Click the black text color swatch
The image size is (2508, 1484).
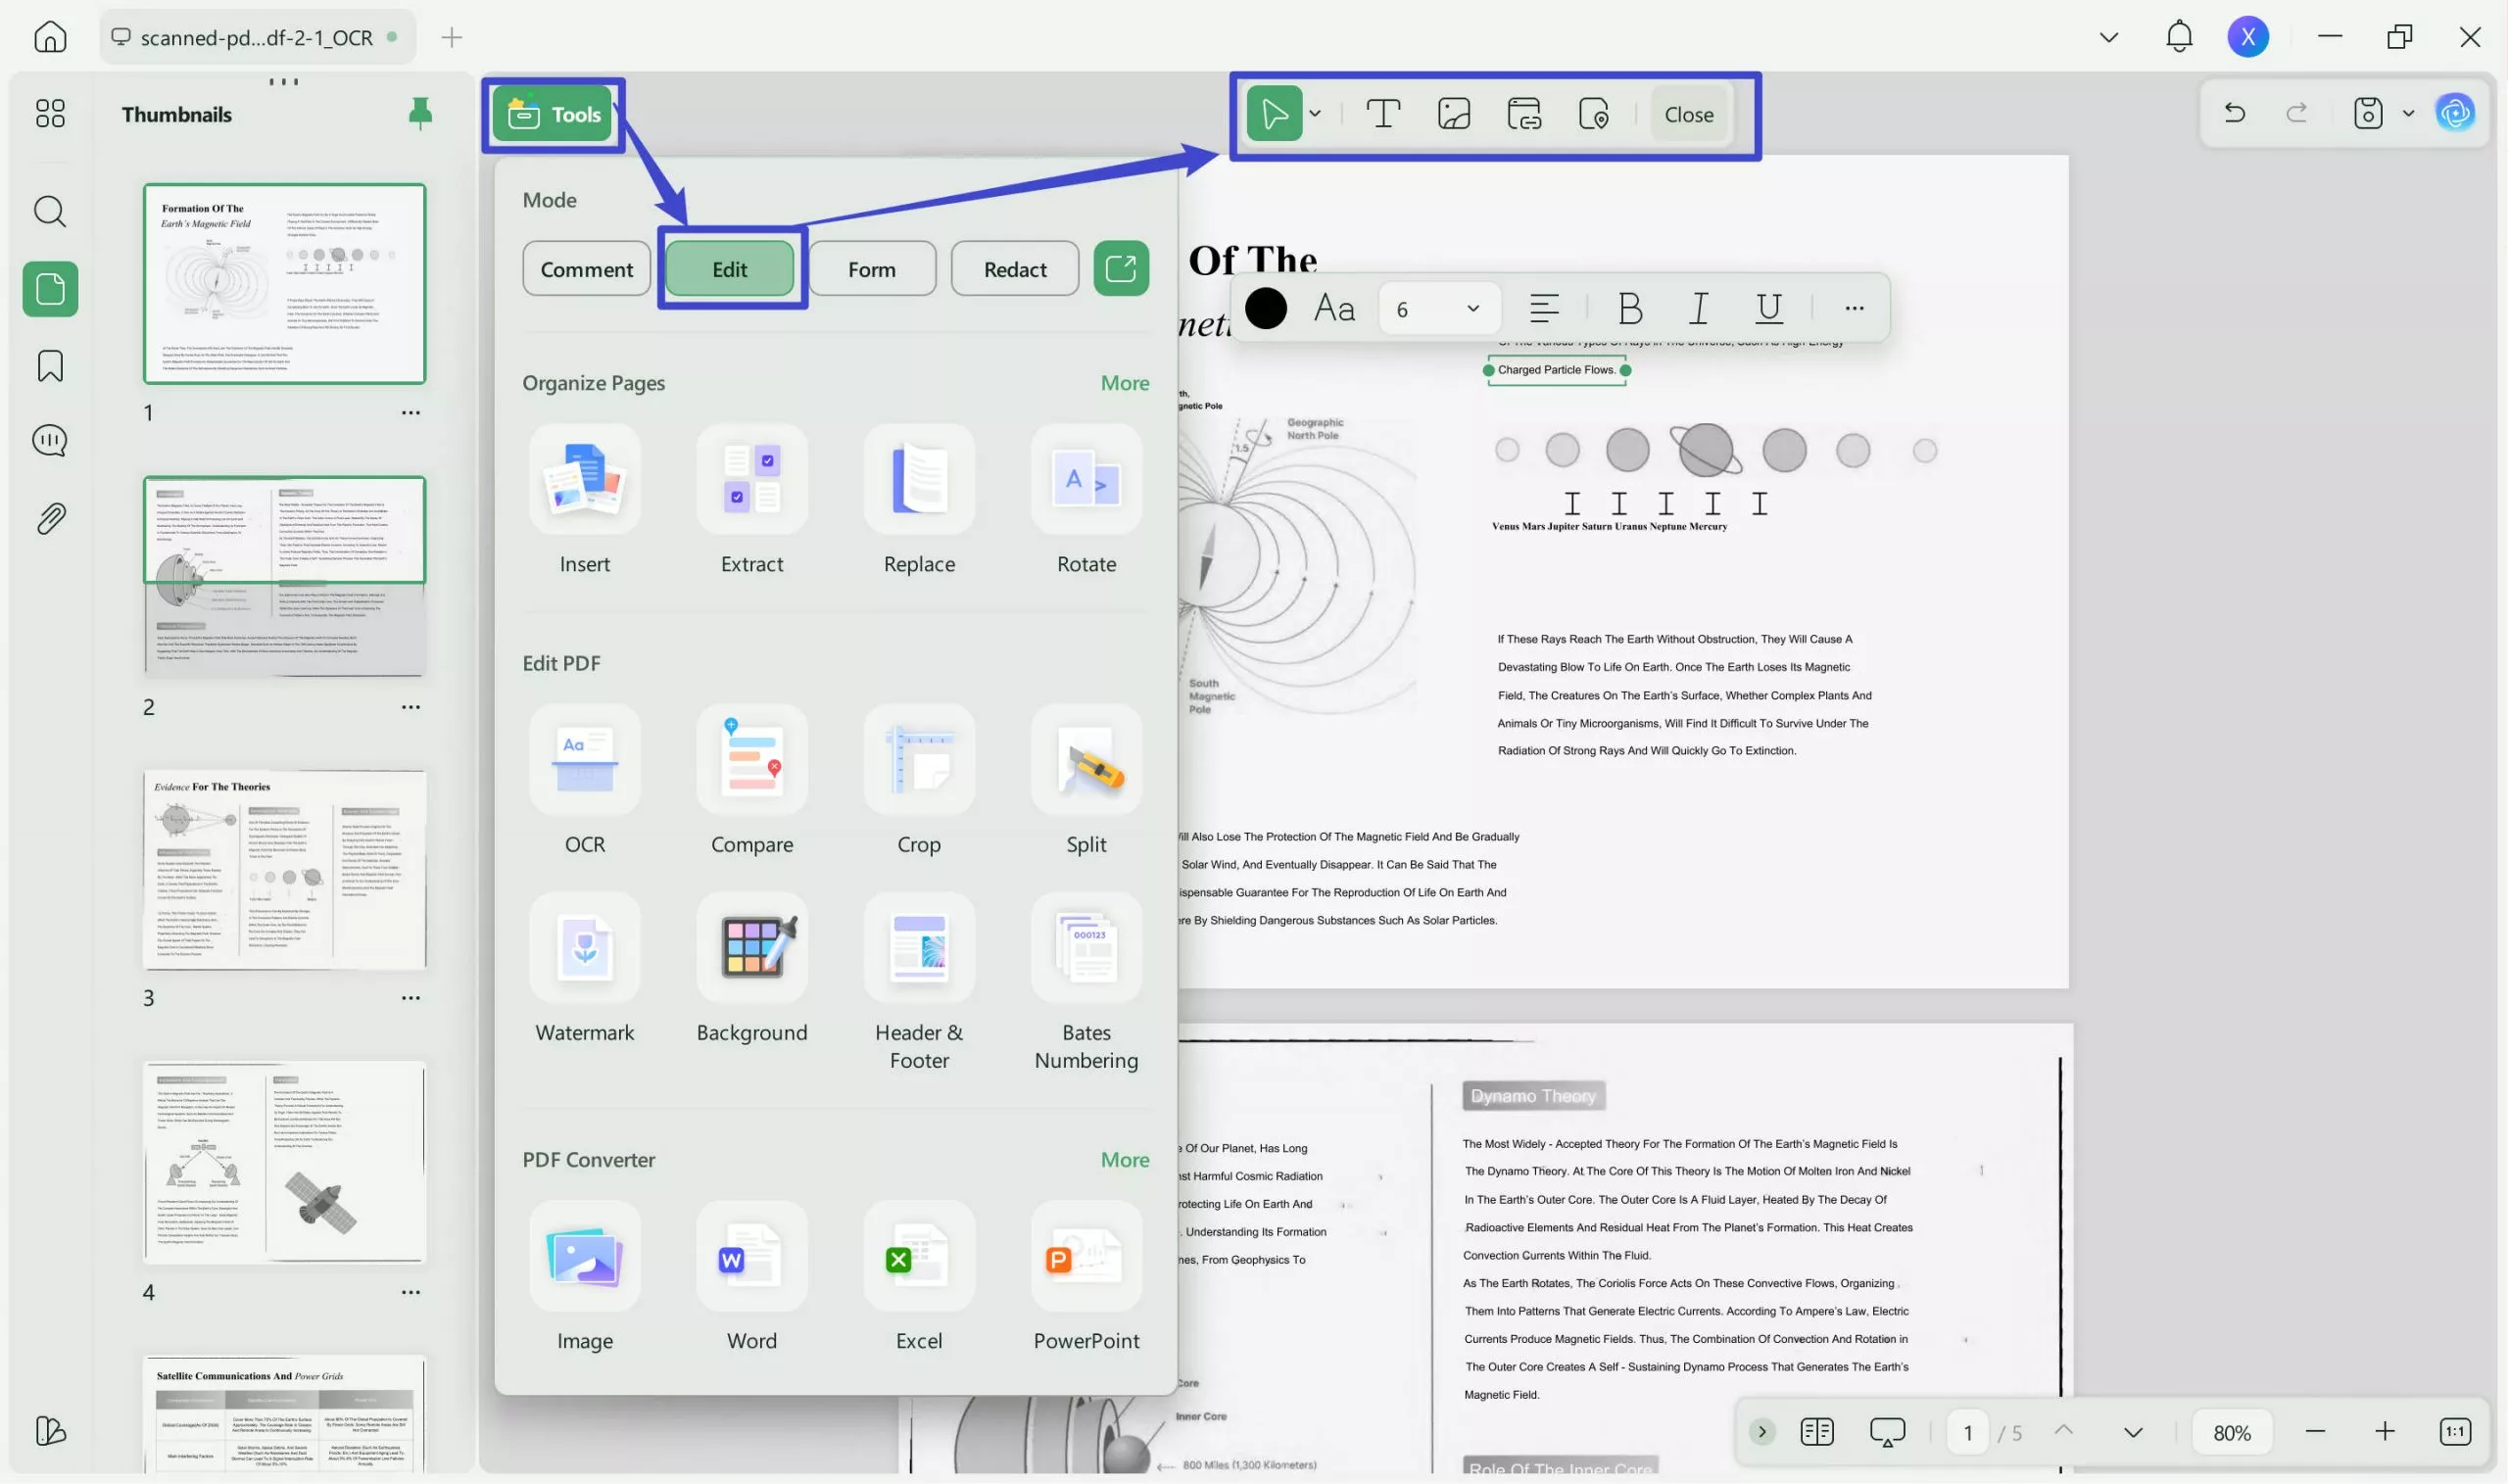(1266, 308)
